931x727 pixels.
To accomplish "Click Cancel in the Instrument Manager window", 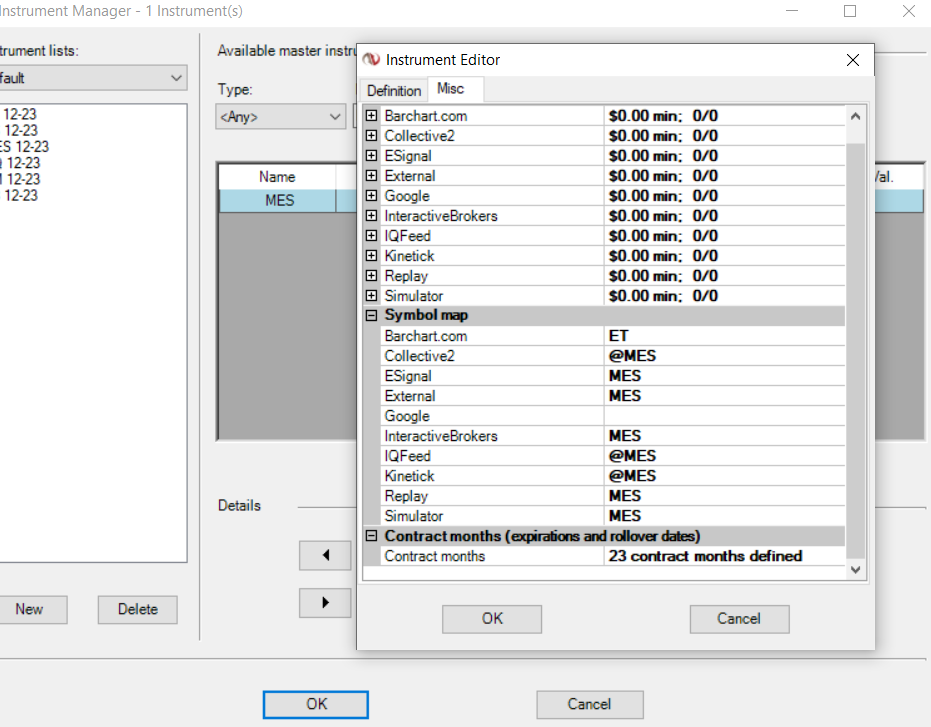I will coord(590,704).
